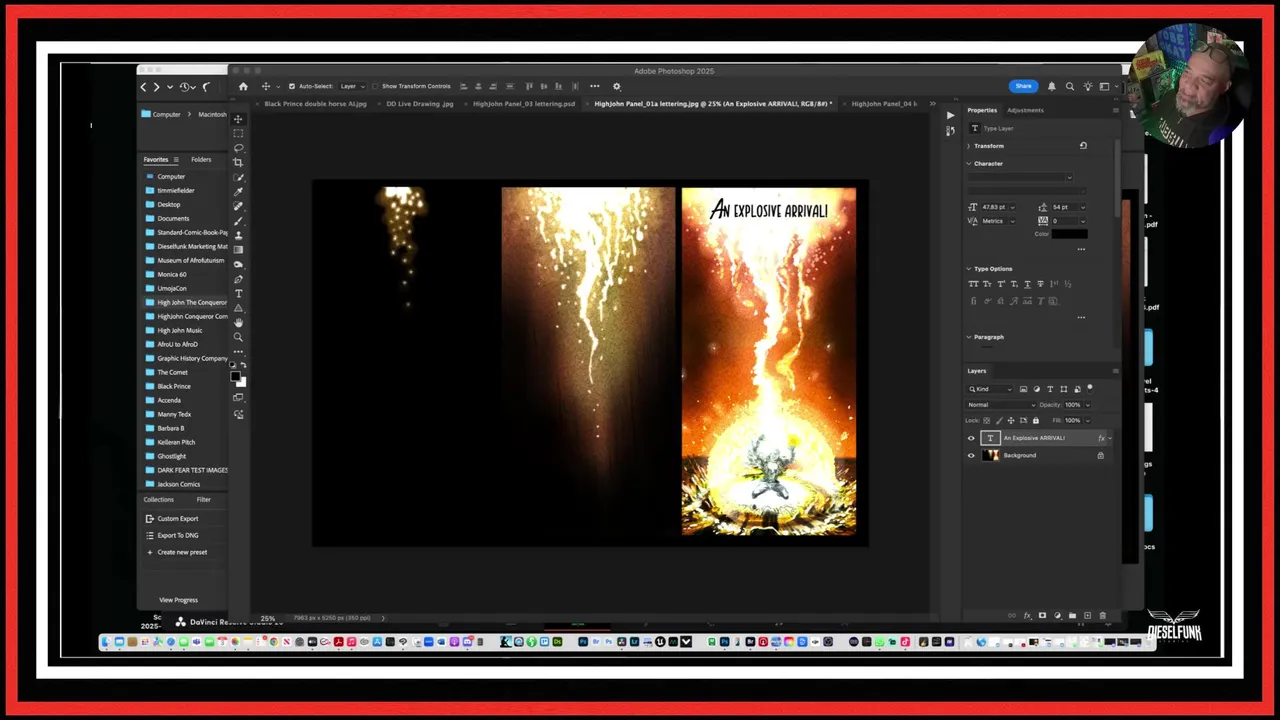The image size is (1280, 720).
Task: Select the Eyedropper tool
Action: click(x=238, y=193)
